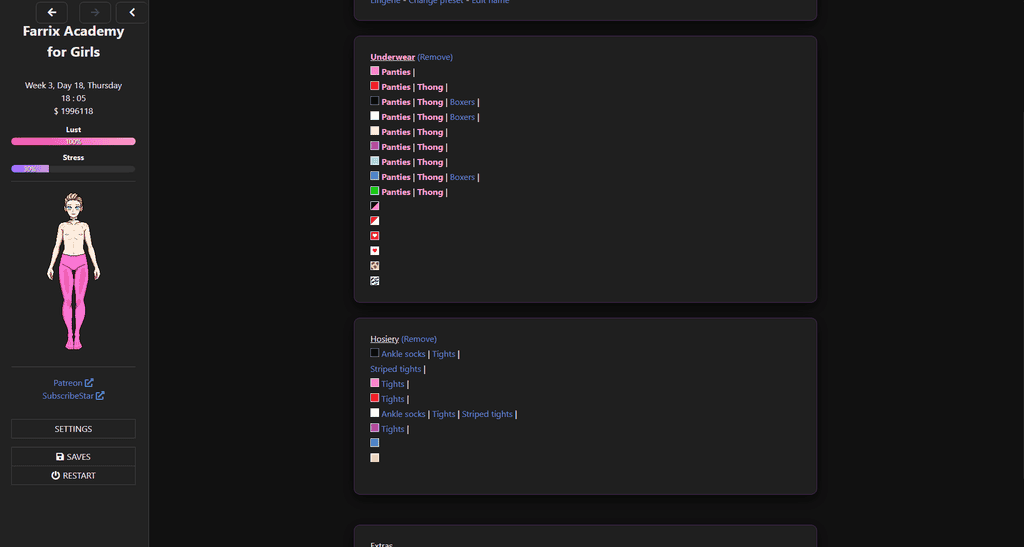Screen dimensions: 1024x547
Task: Open the SETTINGS menu
Action: click(x=73, y=429)
